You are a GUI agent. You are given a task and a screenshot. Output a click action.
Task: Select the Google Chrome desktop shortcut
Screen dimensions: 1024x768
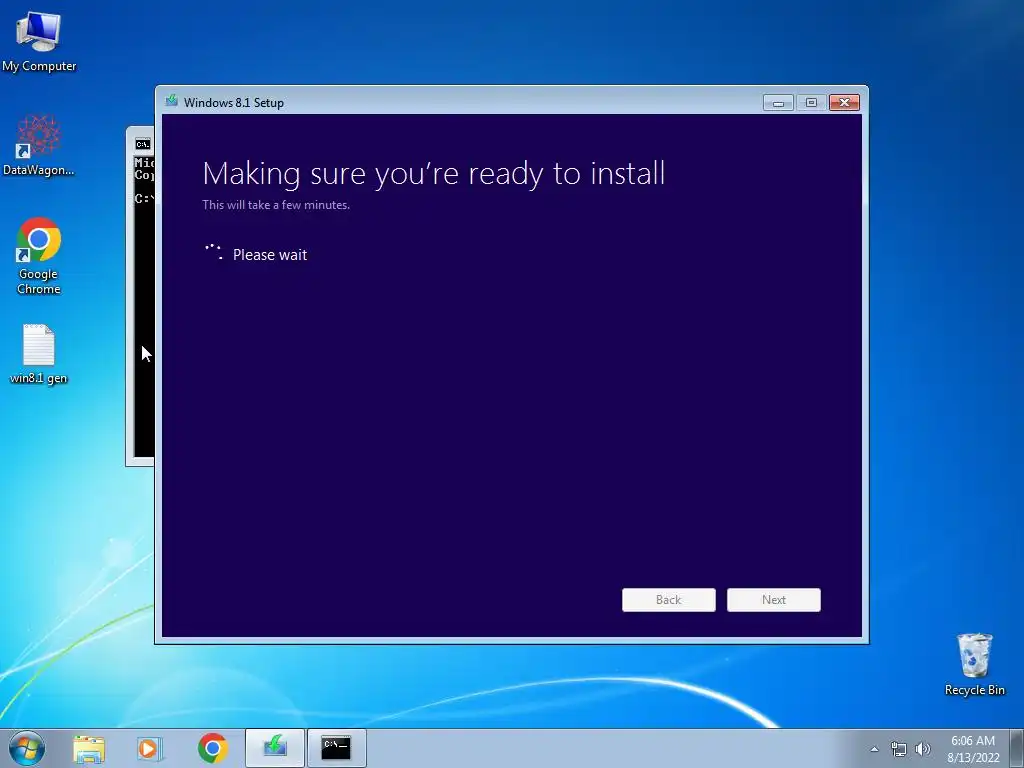(x=39, y=255)
